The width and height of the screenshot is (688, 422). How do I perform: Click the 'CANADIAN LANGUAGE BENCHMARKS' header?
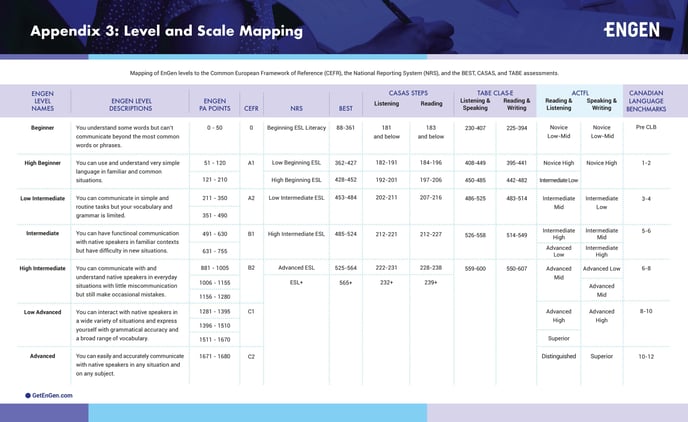646,101
